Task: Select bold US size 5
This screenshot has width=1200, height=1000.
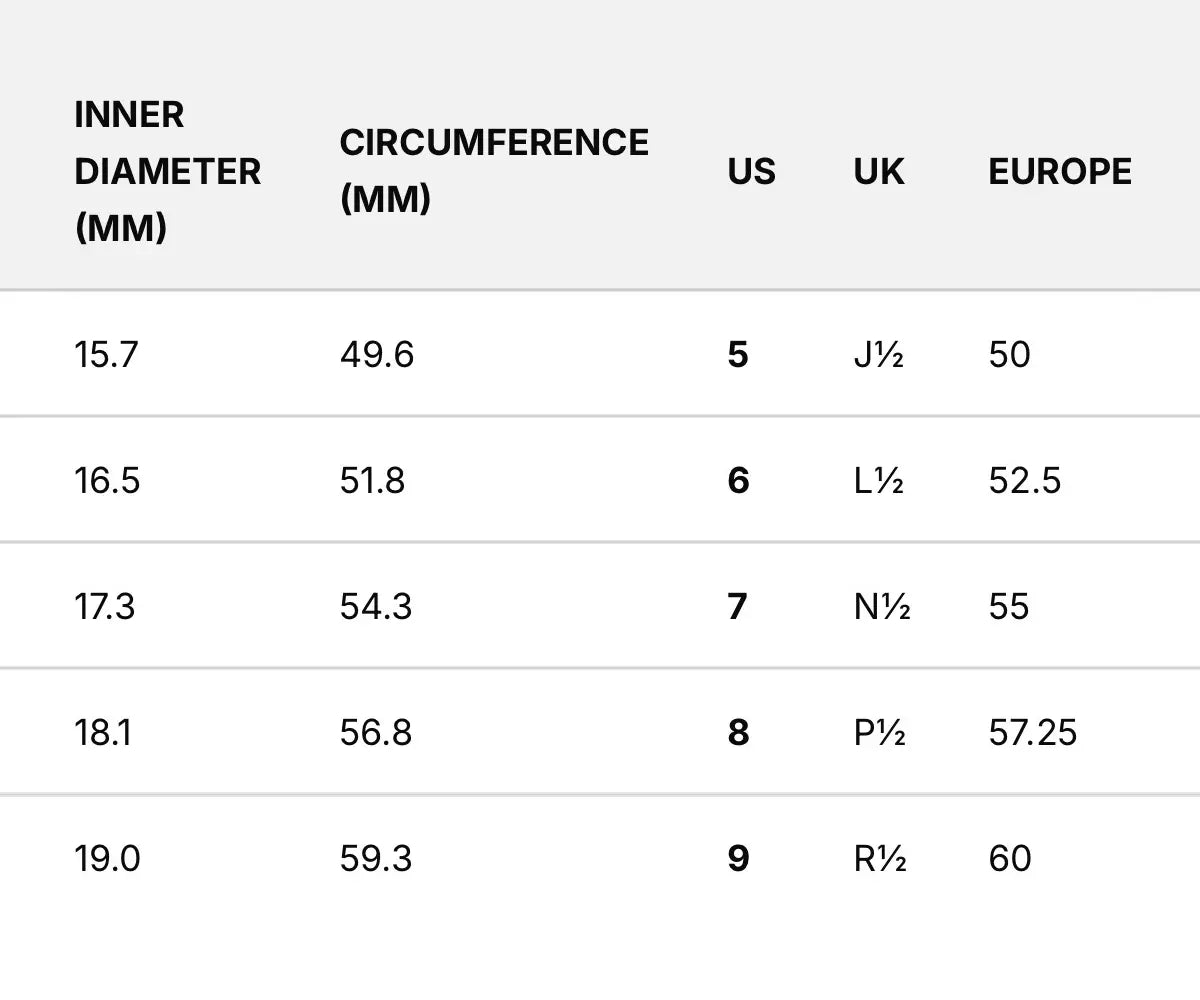Action: (x=738, y=355)
